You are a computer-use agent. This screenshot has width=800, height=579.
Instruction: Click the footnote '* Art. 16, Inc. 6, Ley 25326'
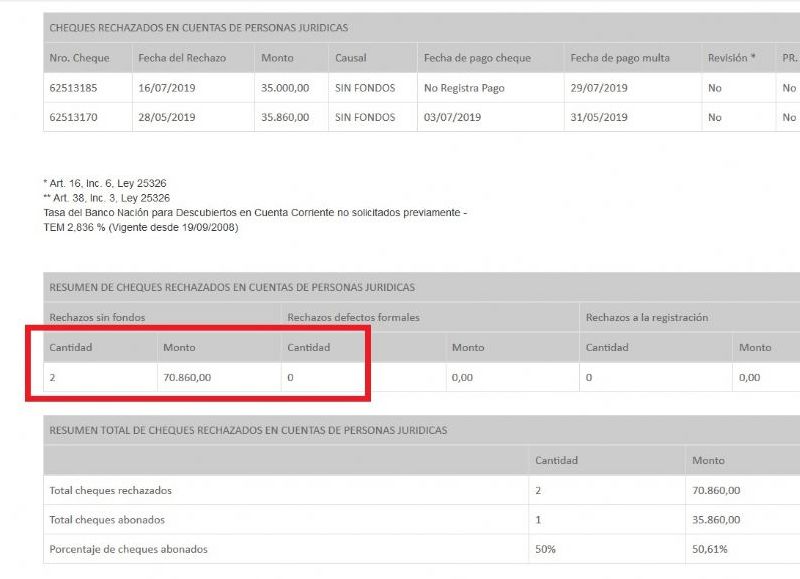(x=105, y=183)
